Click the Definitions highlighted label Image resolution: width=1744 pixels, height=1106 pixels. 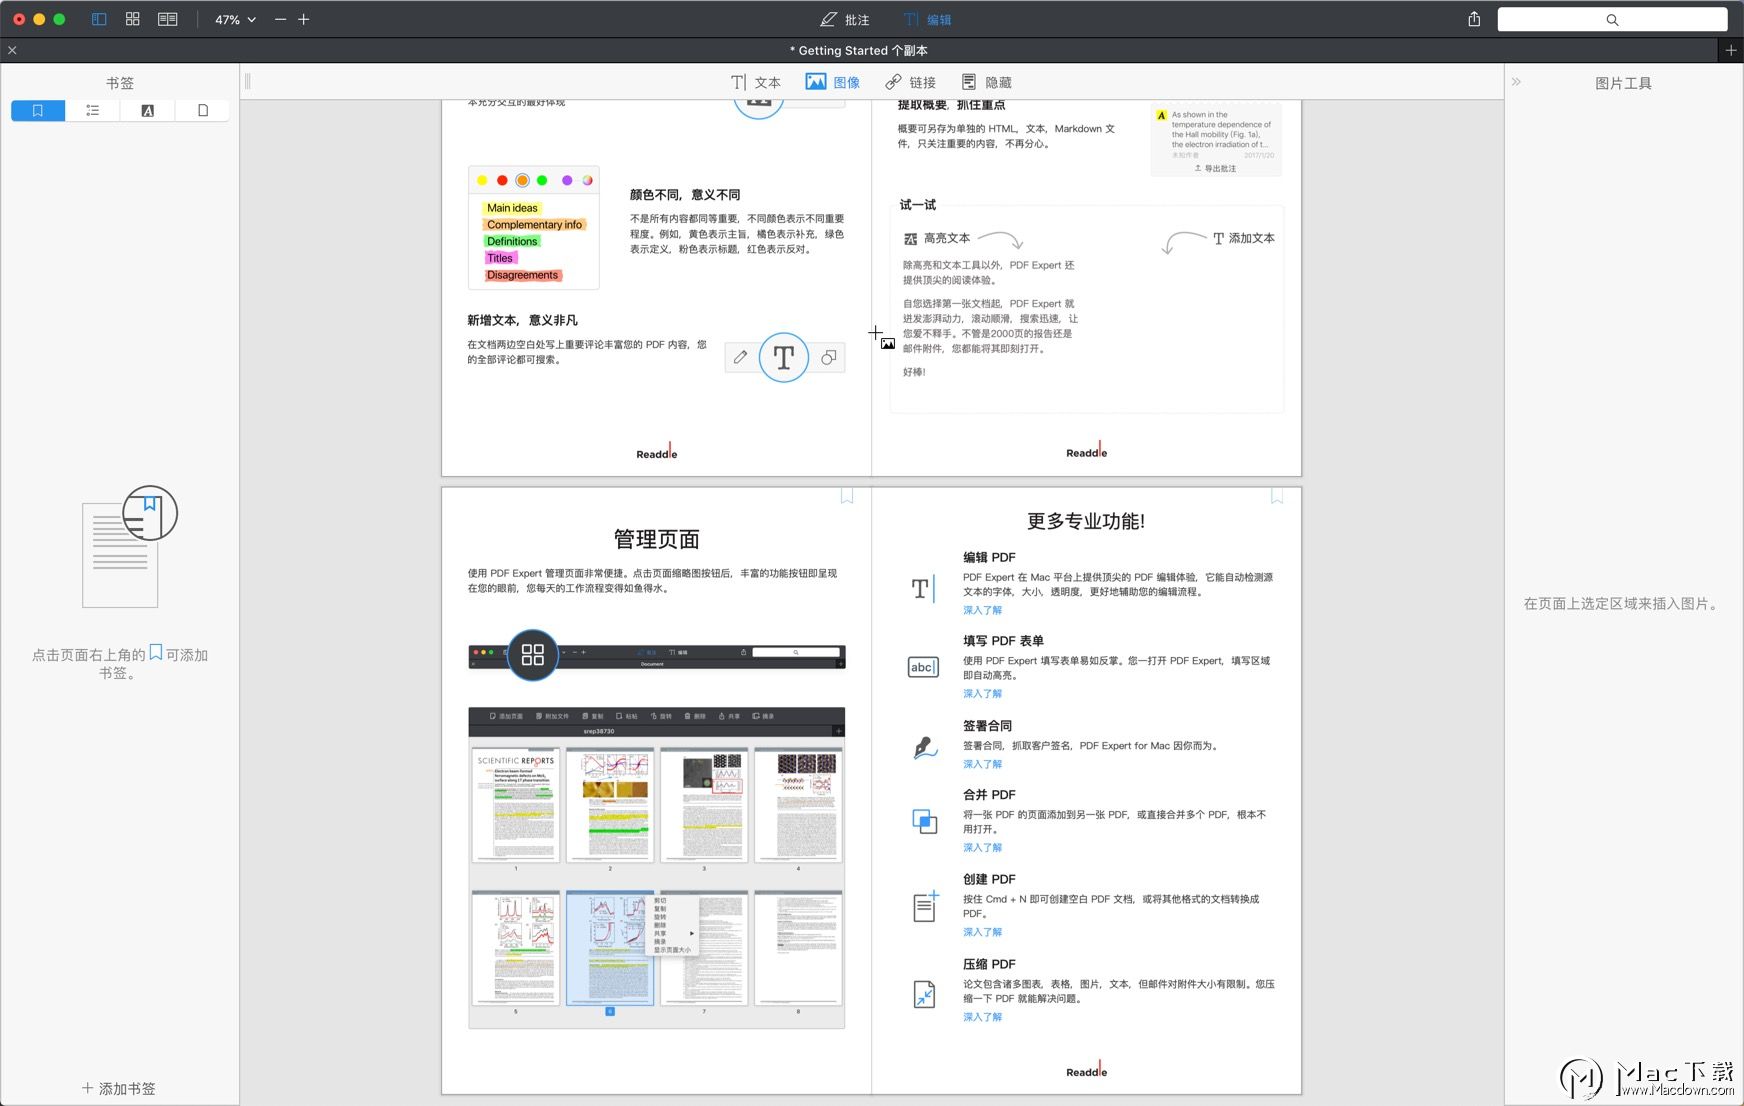click(512, 241)
